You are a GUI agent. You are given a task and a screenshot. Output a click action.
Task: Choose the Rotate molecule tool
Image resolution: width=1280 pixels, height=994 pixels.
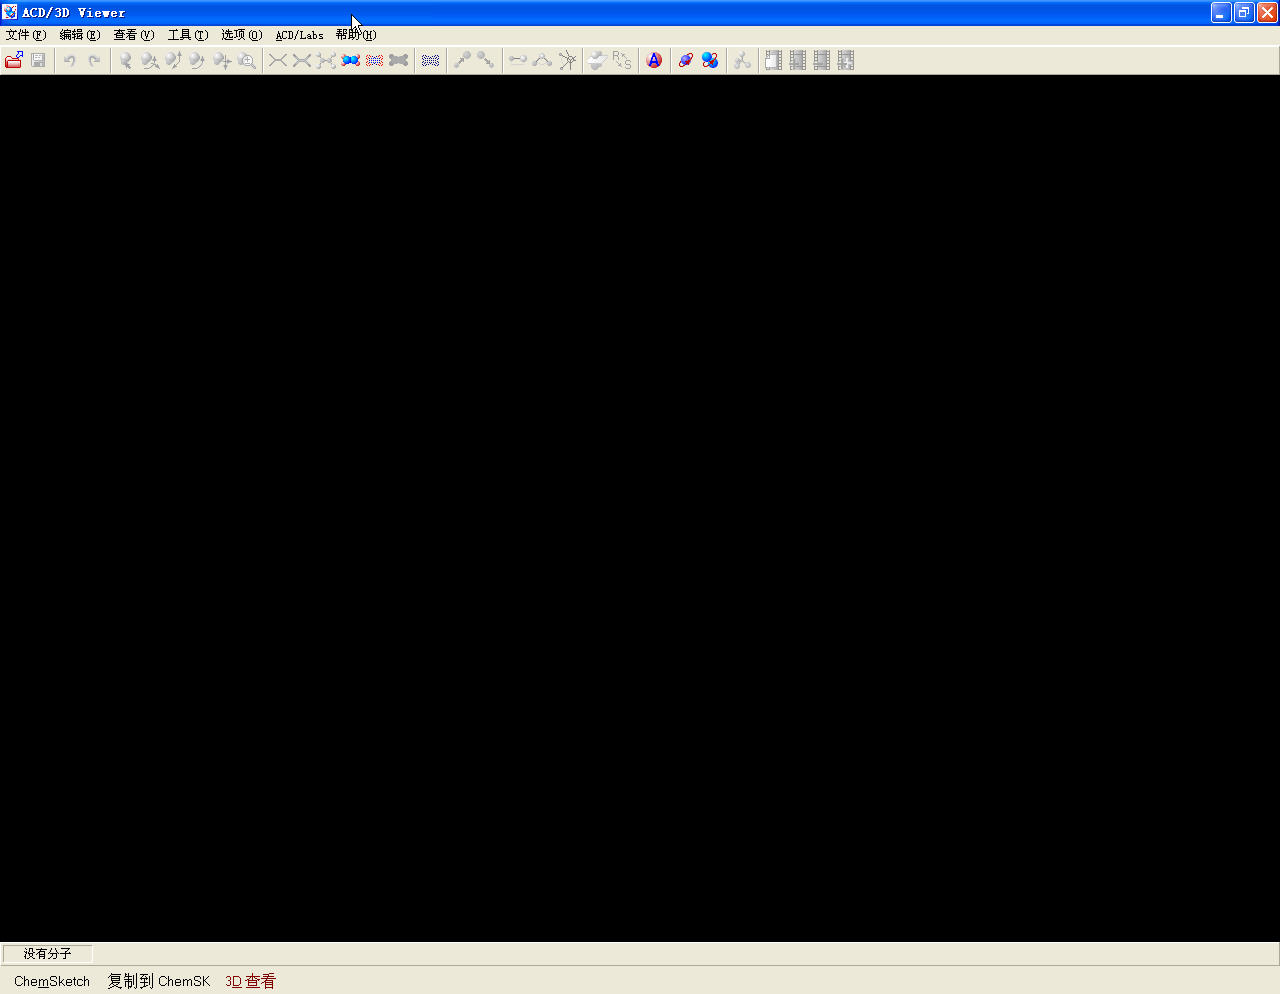click(x=150, y=60)
